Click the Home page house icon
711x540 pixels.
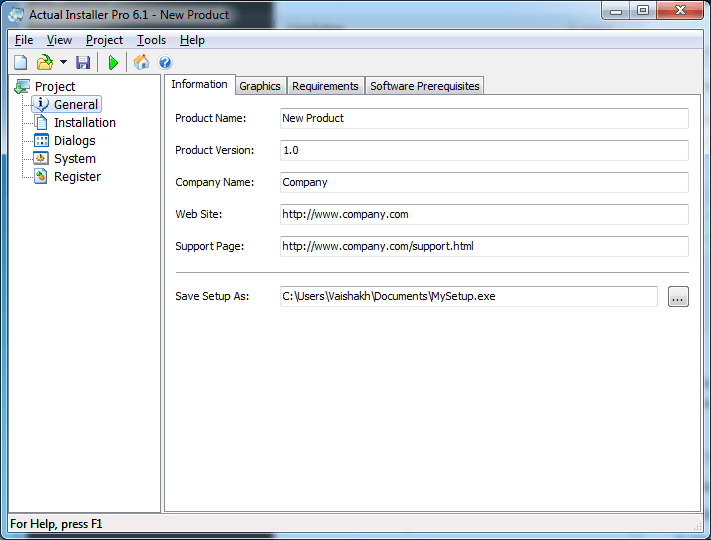tap(141, 62)
